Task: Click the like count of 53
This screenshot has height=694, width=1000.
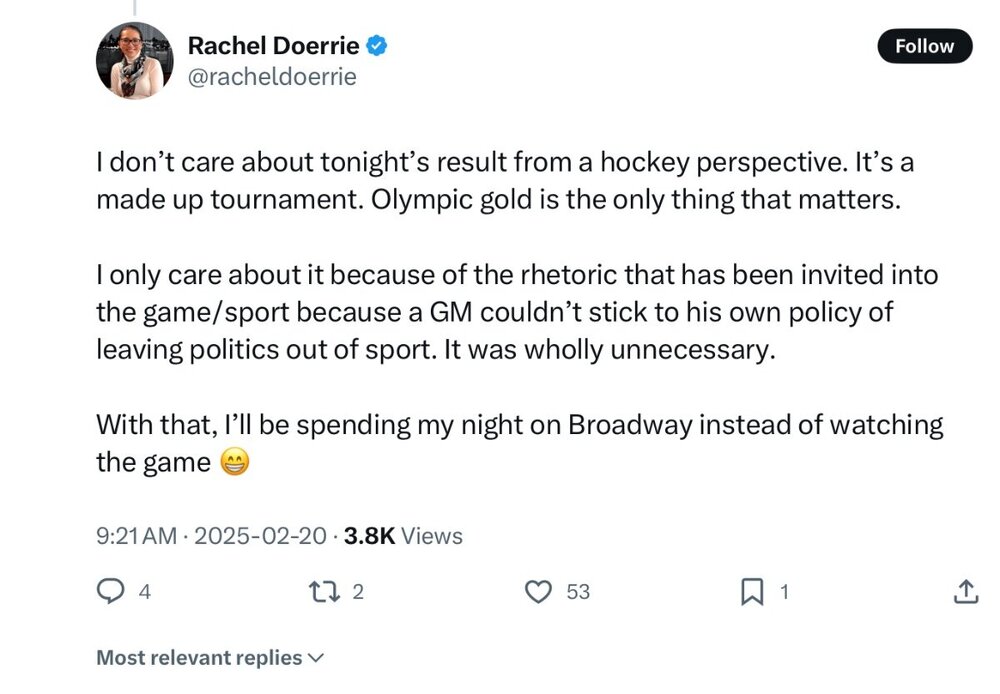Action: click(578, 592)
